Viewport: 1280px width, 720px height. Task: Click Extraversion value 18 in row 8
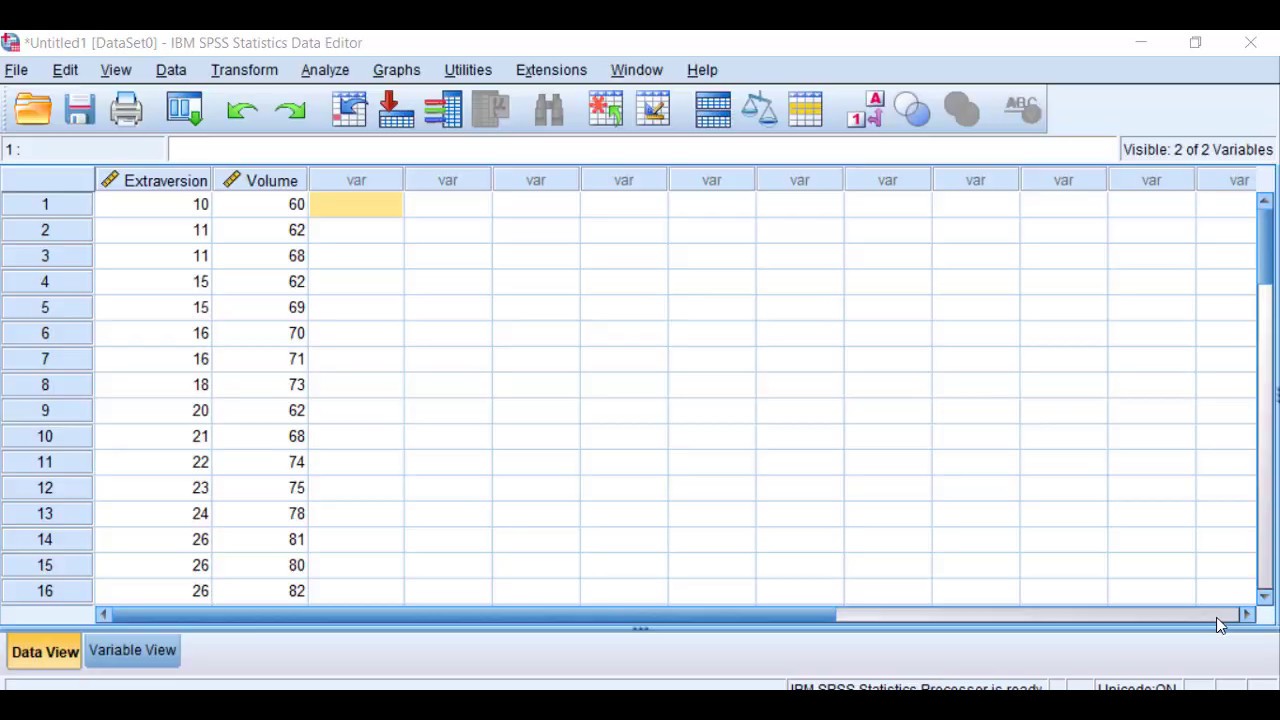pos(154,385)
